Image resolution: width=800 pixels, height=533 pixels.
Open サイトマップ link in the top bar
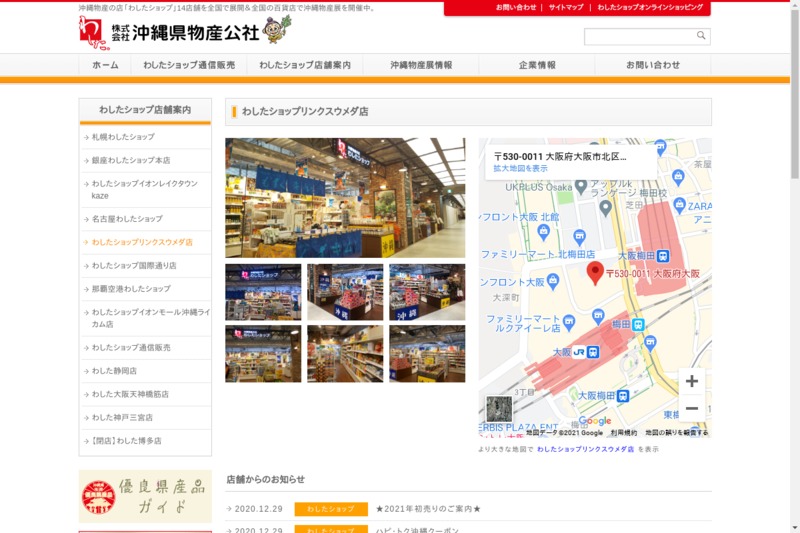(566, 8)
